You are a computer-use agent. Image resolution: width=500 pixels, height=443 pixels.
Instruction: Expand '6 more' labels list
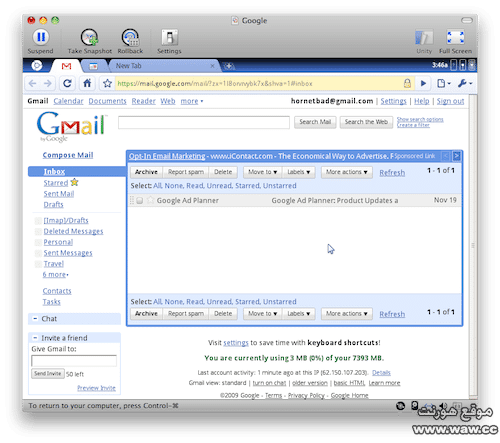point(55,275)
